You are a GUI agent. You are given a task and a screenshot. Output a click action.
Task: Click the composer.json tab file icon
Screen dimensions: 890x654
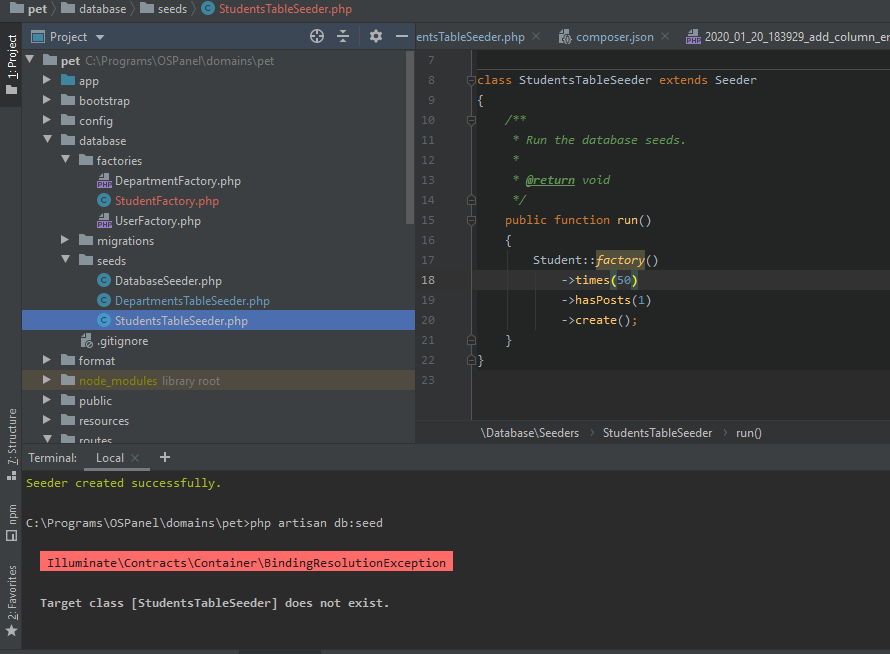pos(565,37)
